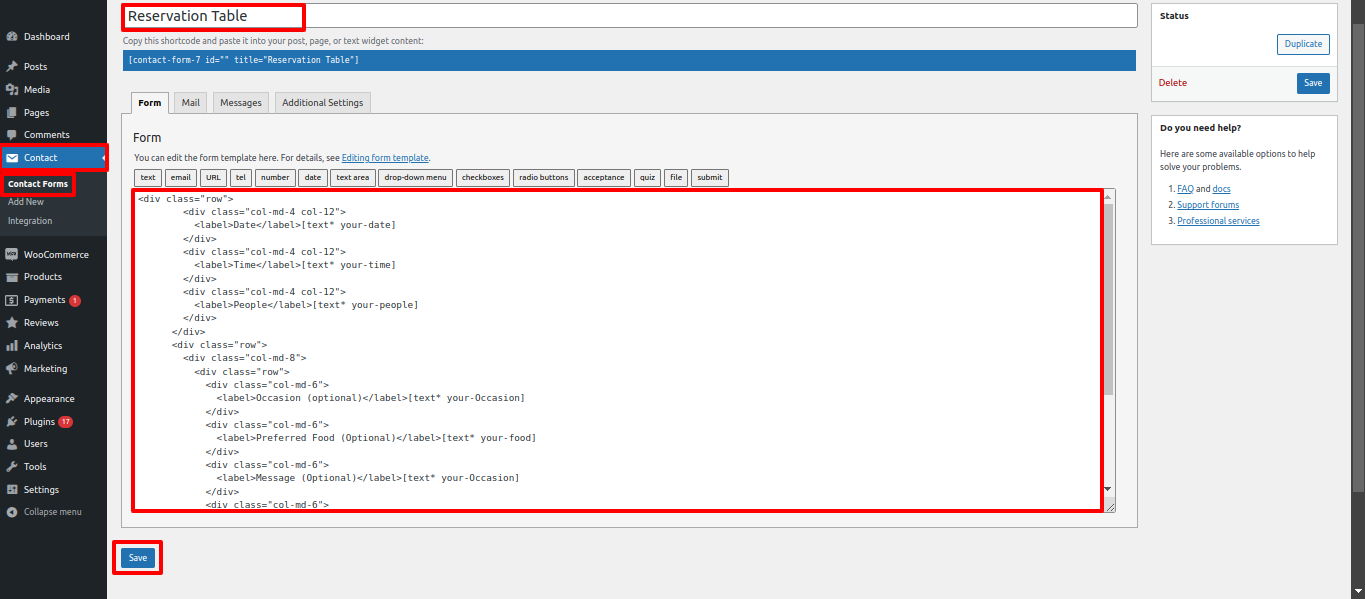The height and width of the screenshot is (599, 1365).
Task: Insert a radio buttons form tag
Action: [x=543, y=178]
